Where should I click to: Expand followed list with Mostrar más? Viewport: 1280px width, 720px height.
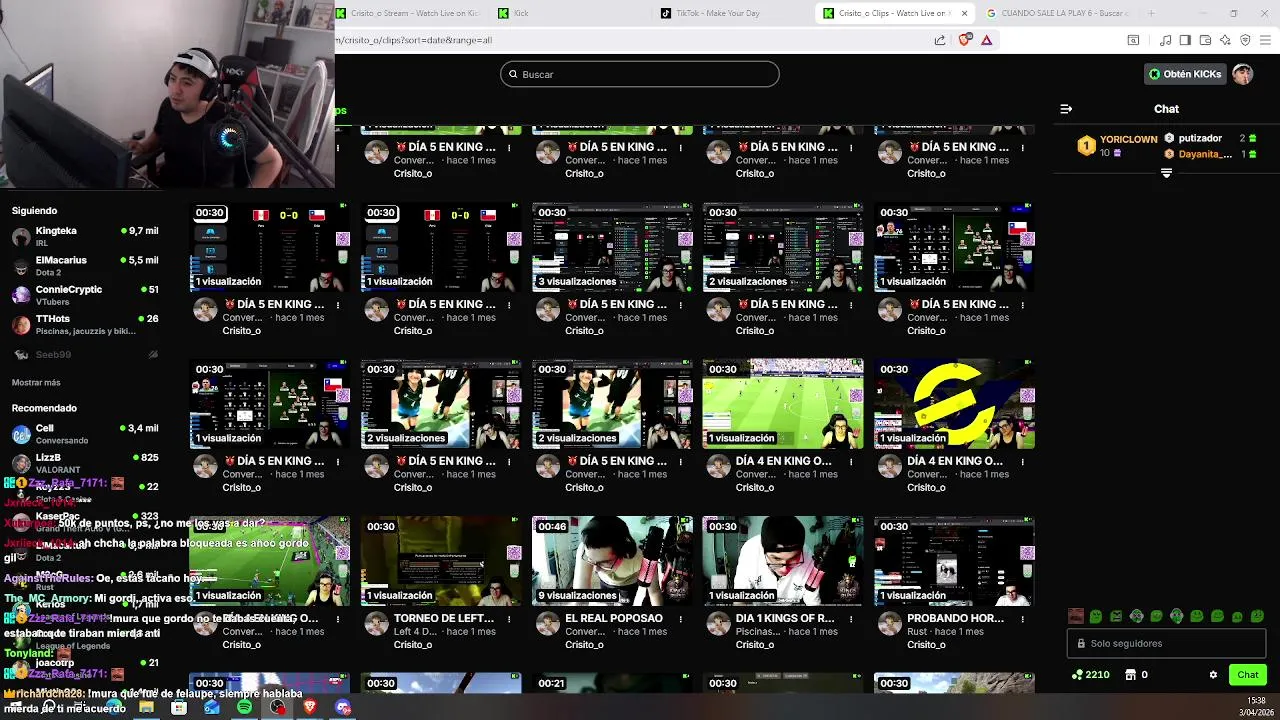[36, 383]
